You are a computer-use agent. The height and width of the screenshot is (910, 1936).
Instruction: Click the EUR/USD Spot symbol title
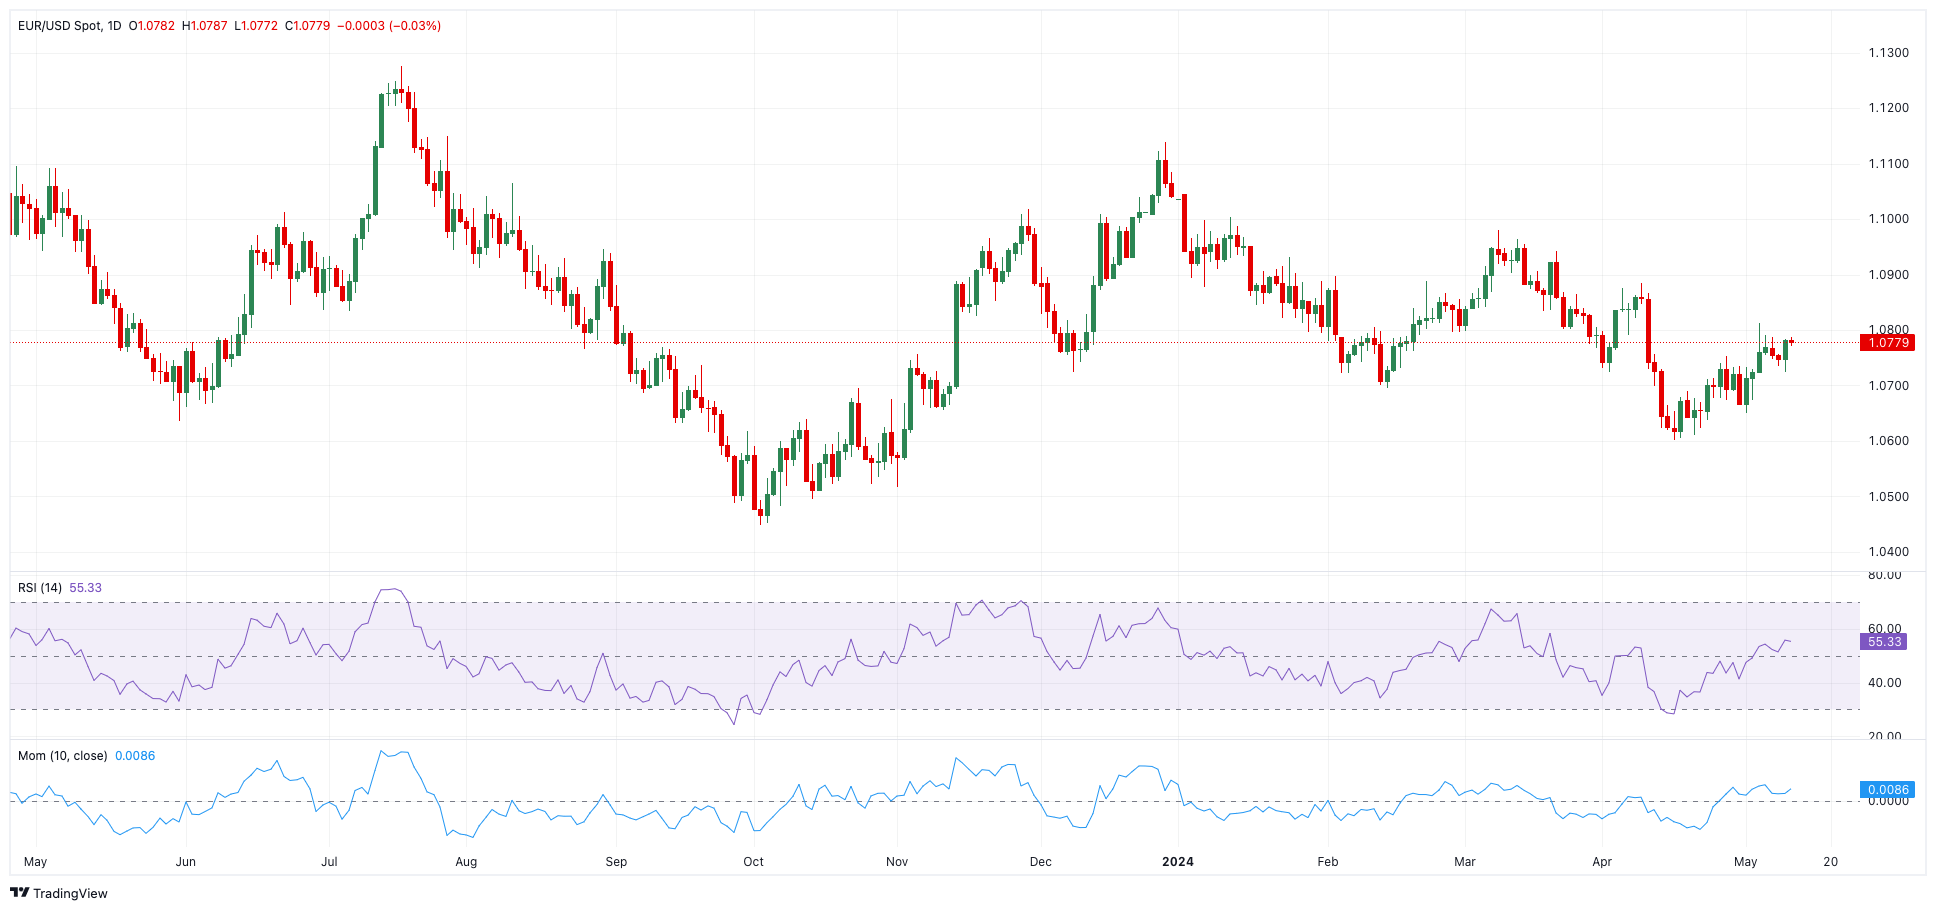59,25
